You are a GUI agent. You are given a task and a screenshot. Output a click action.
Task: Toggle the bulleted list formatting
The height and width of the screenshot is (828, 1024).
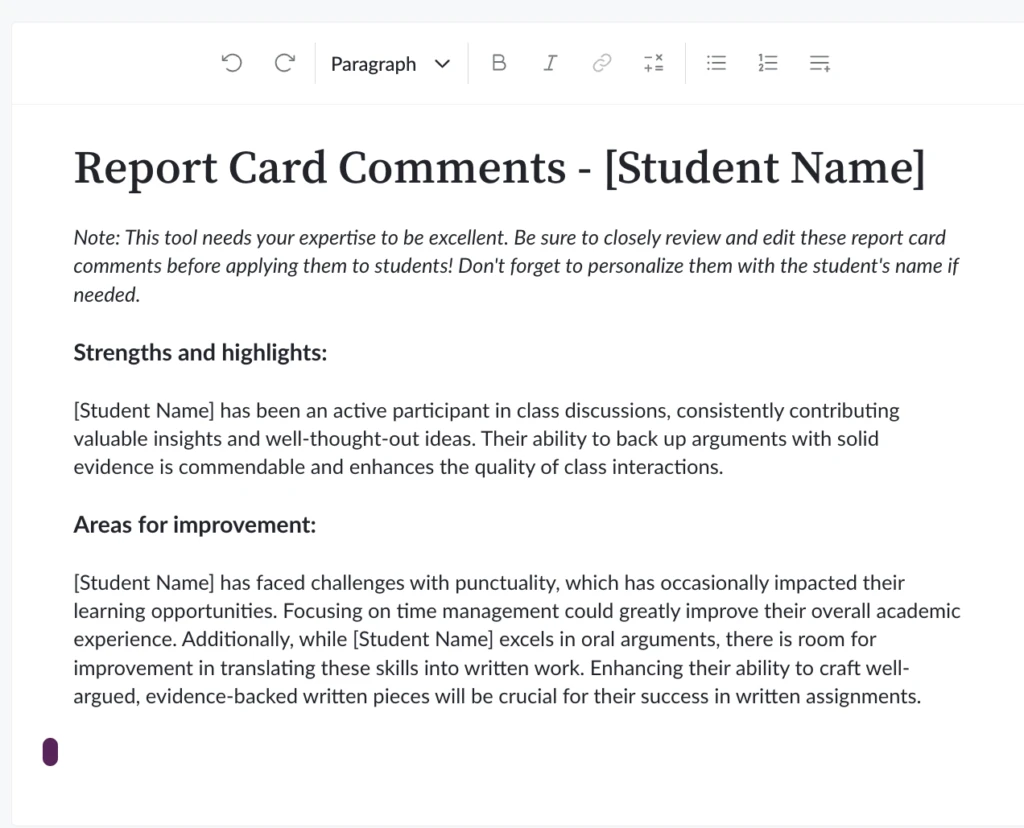716,62
